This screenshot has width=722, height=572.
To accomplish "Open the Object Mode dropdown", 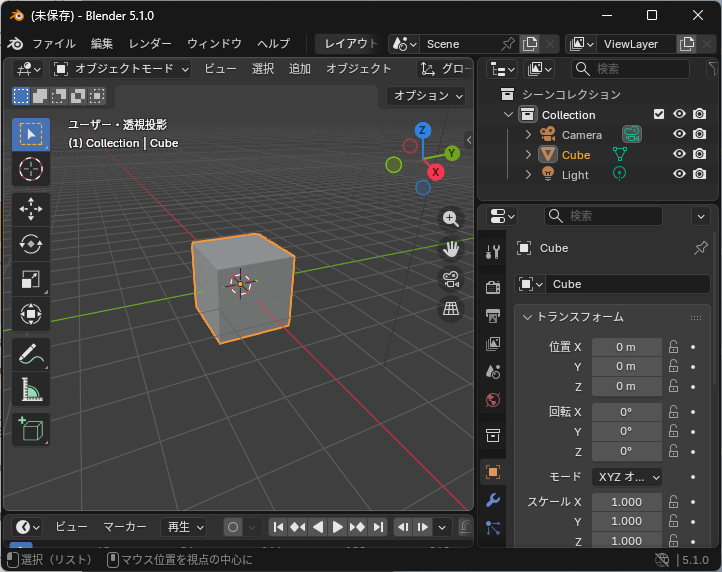I will point(121,69).
